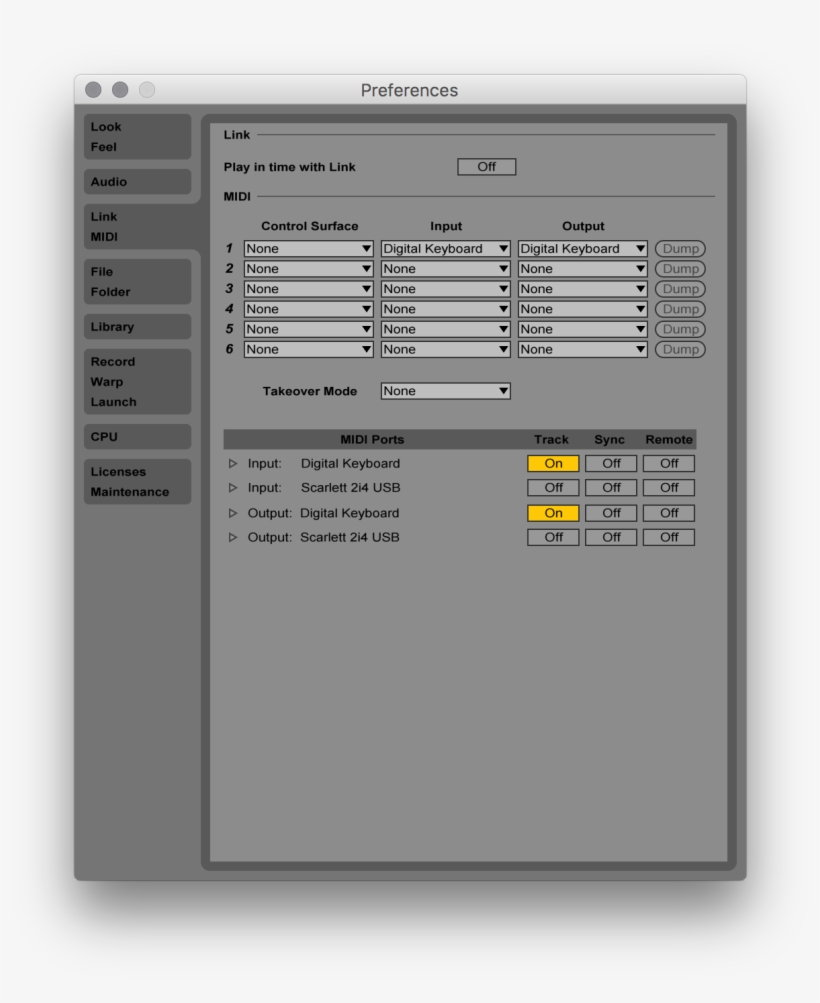Image resolution: width=820 pixels, height=1003 pixels.
Task: Enable Sync for Digital Keyboard input
Action: tap(610, 463)
